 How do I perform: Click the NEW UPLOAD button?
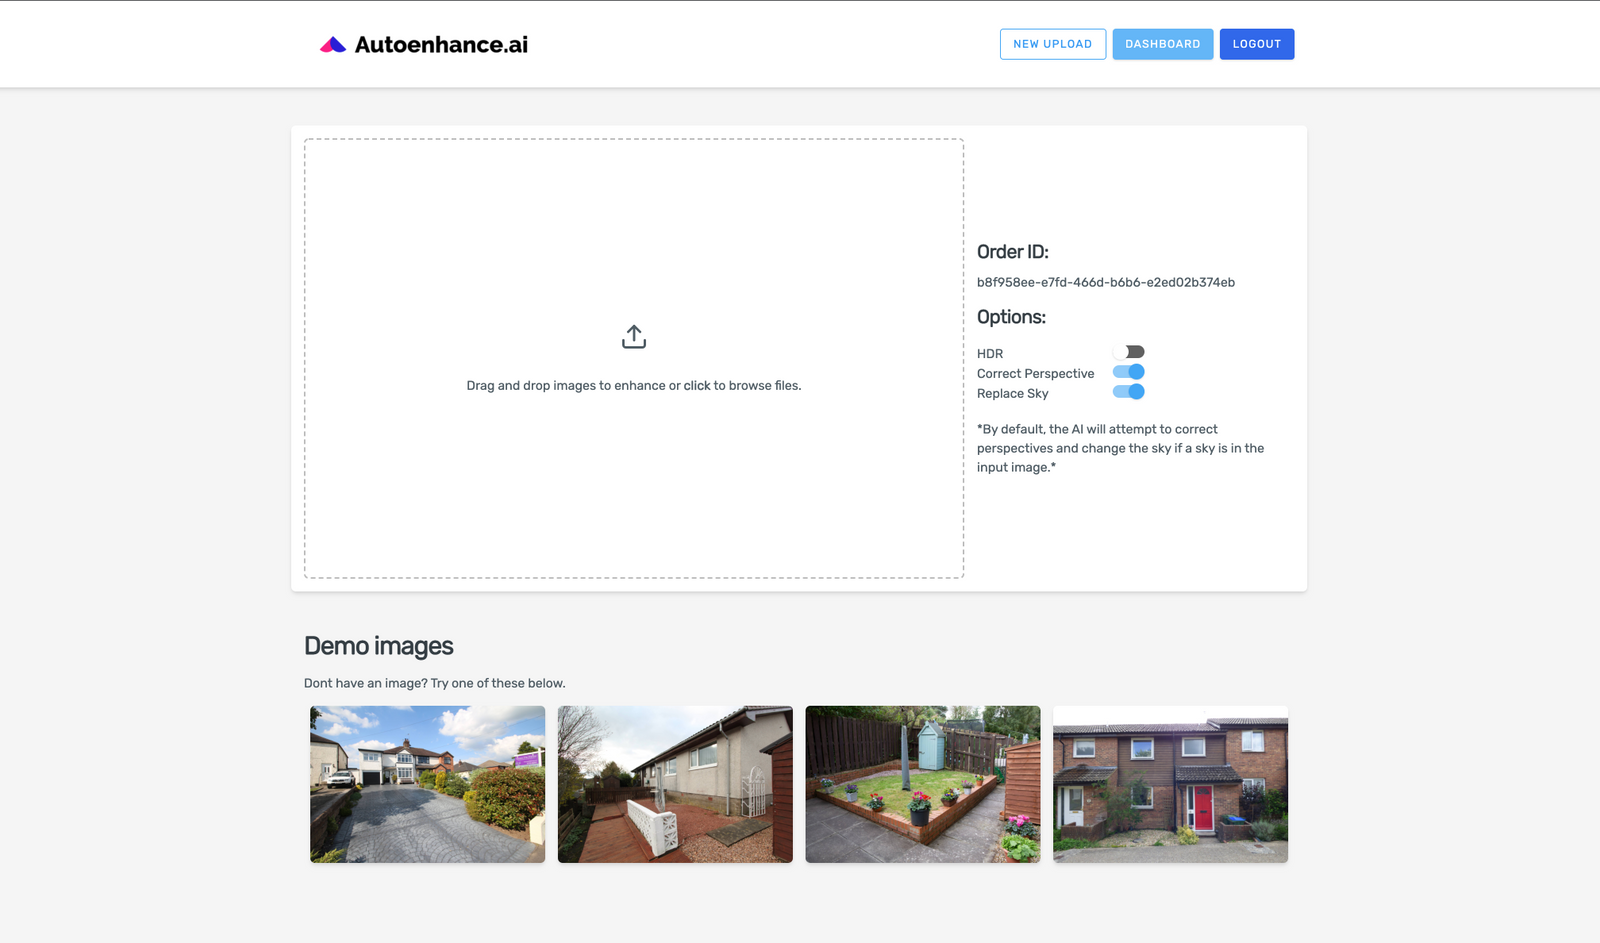[x=1052, y=44]
